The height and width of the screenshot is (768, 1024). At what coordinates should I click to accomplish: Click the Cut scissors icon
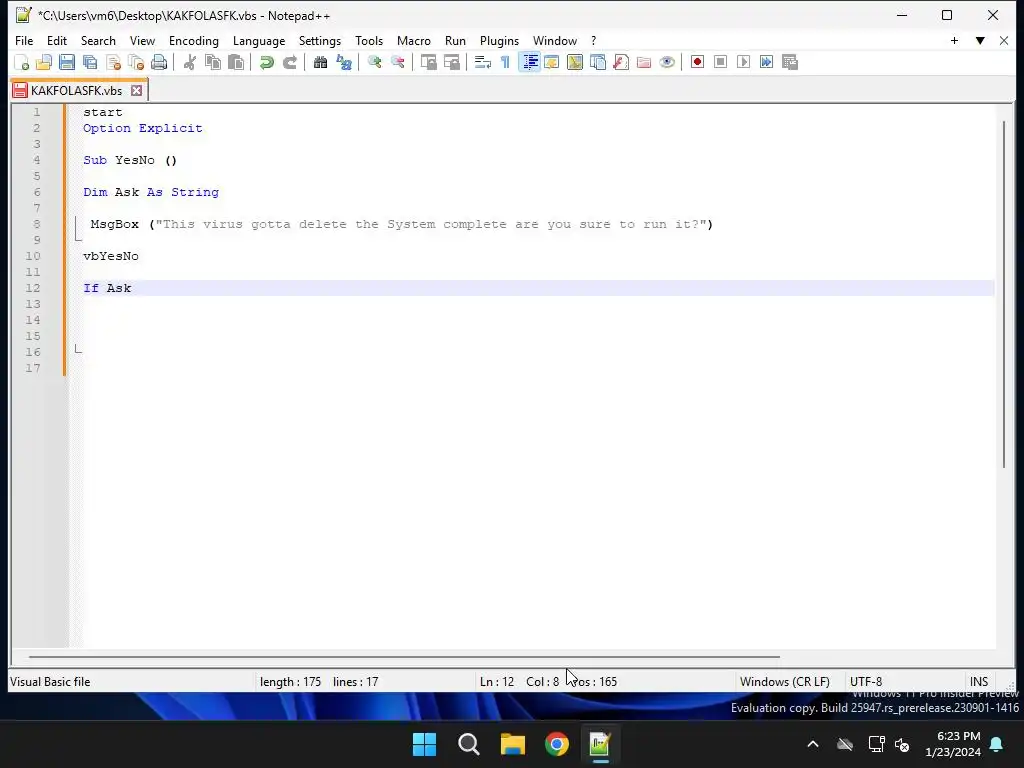[x=189, y=62]
